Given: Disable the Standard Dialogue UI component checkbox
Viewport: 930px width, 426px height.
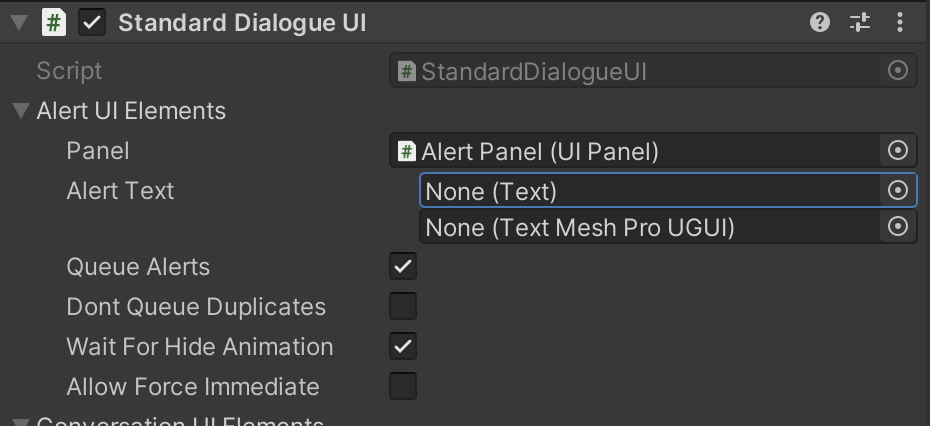Looking at the screenshot, I should [93, 23].
